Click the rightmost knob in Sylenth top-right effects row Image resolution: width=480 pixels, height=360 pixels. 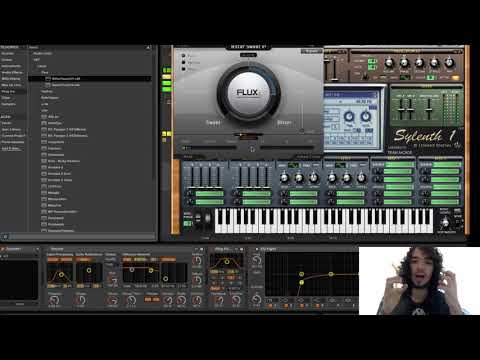point(449,63)
